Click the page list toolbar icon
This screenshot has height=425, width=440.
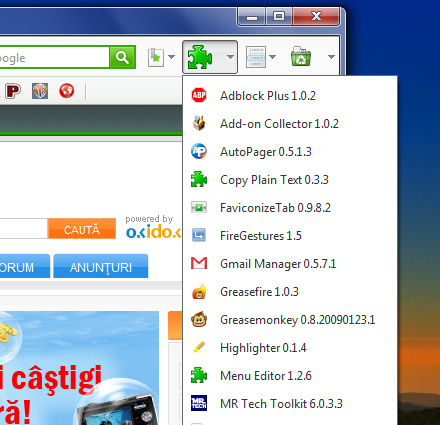coord(256,57)
